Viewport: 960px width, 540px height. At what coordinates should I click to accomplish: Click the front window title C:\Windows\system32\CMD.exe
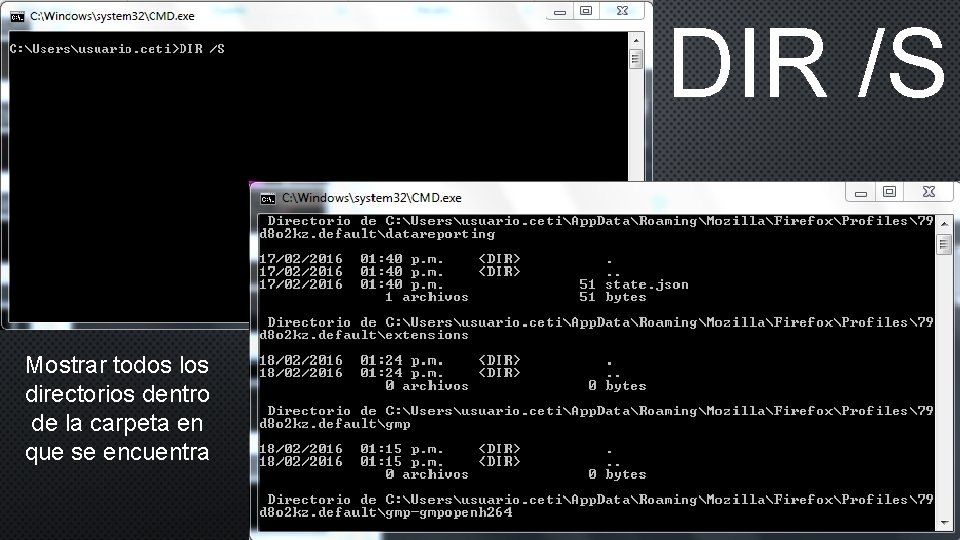[x=372, y=198]
